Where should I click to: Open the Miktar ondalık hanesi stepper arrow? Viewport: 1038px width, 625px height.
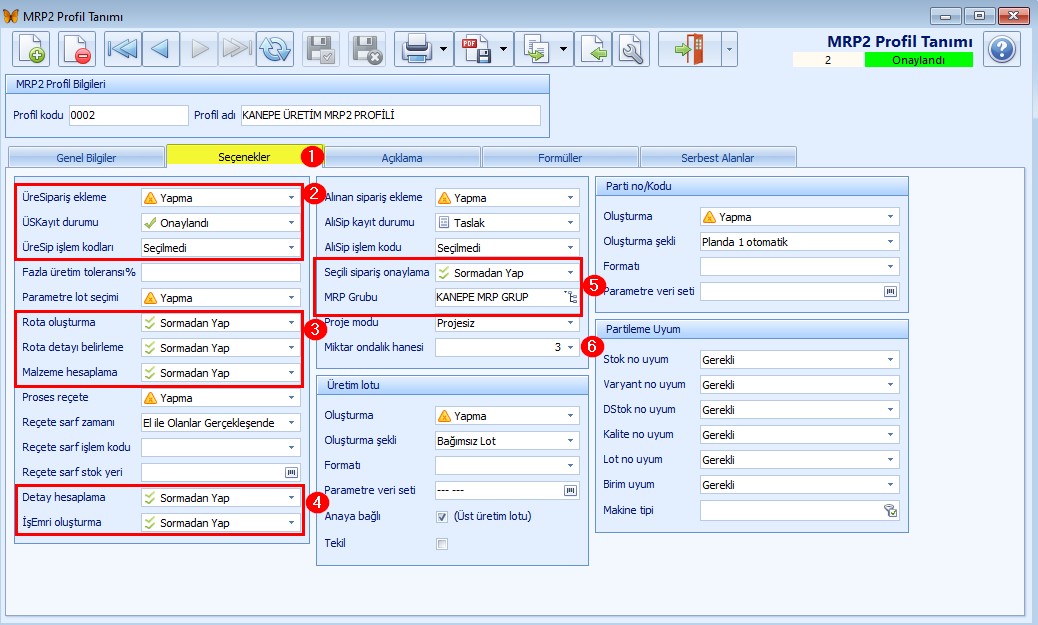(x=570, y=347)
